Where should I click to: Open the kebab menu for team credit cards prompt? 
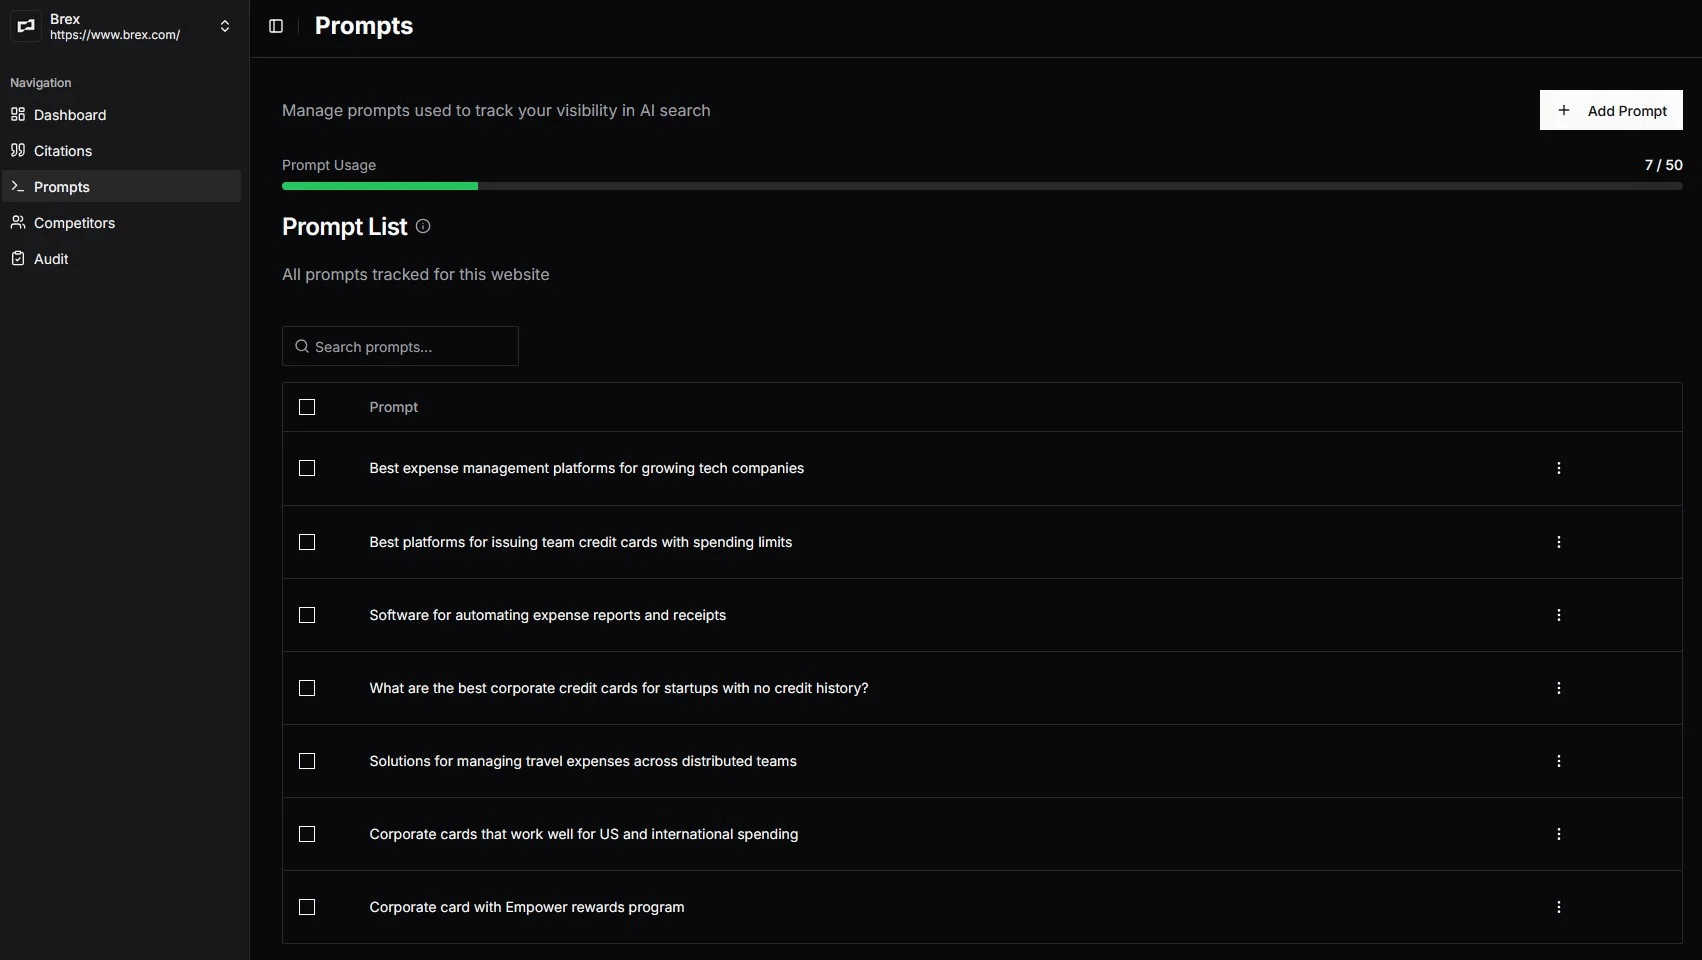(x=1559, y=542)
